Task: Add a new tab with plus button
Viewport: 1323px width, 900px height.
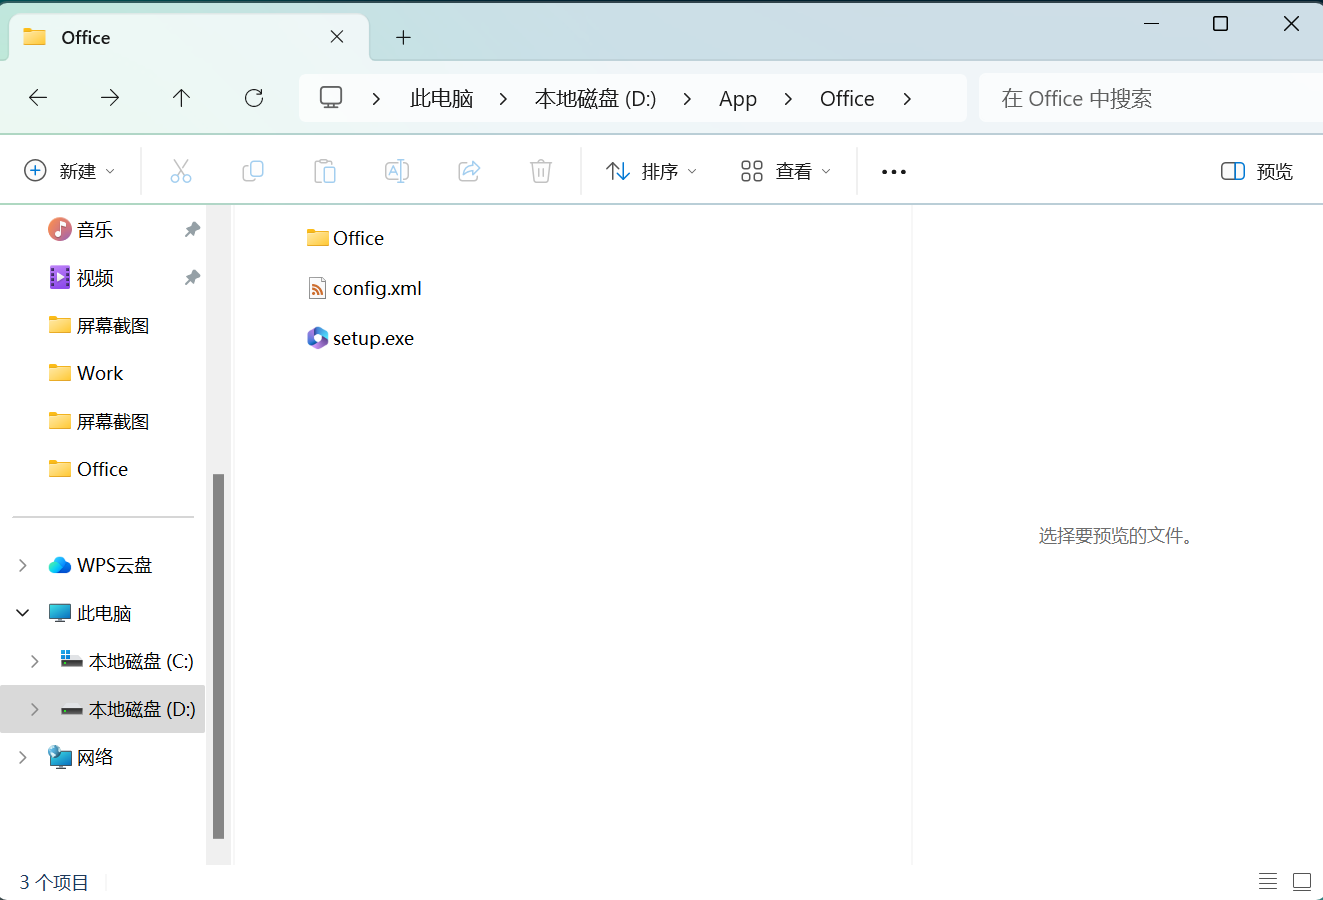Action: click(x=403, y=37)
